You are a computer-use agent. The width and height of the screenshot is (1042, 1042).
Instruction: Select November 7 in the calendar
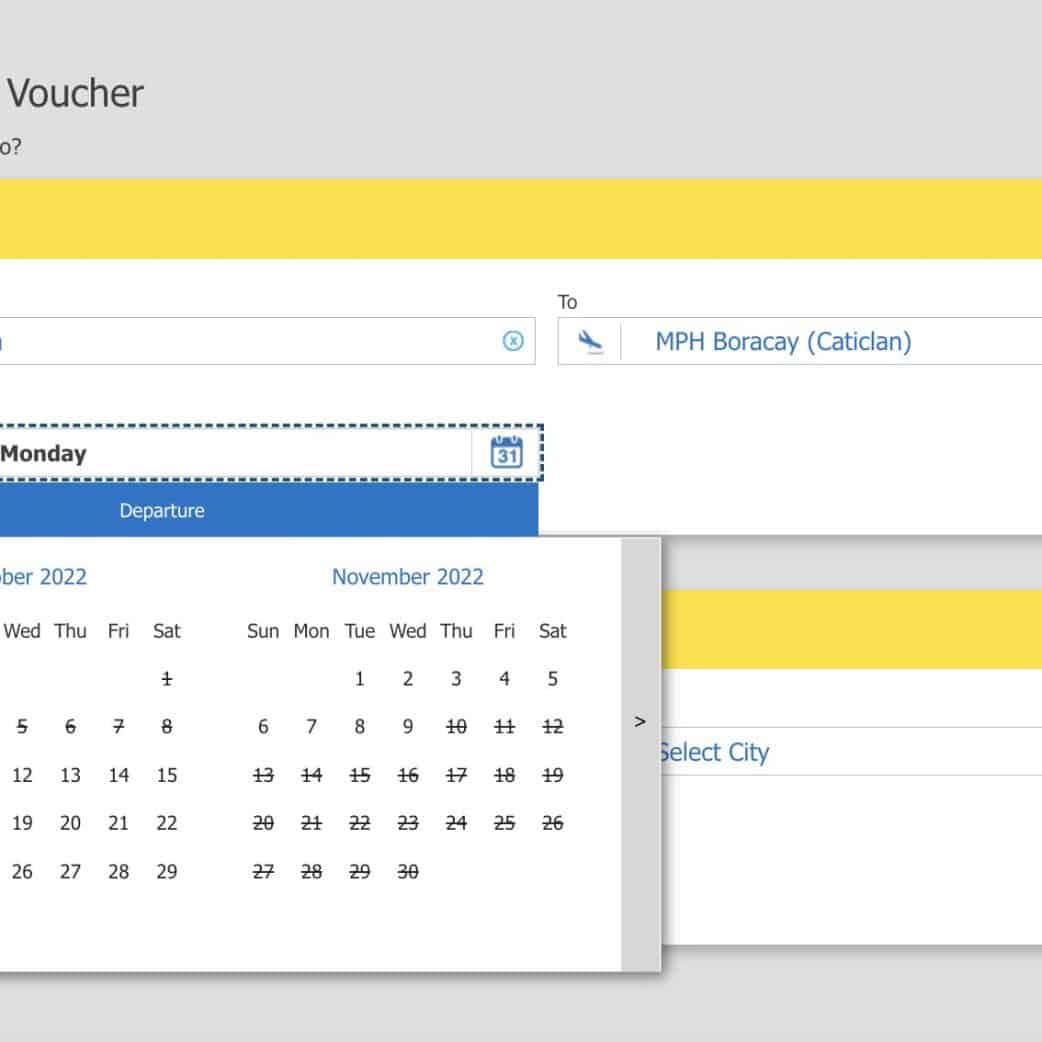tap(312, 727)
